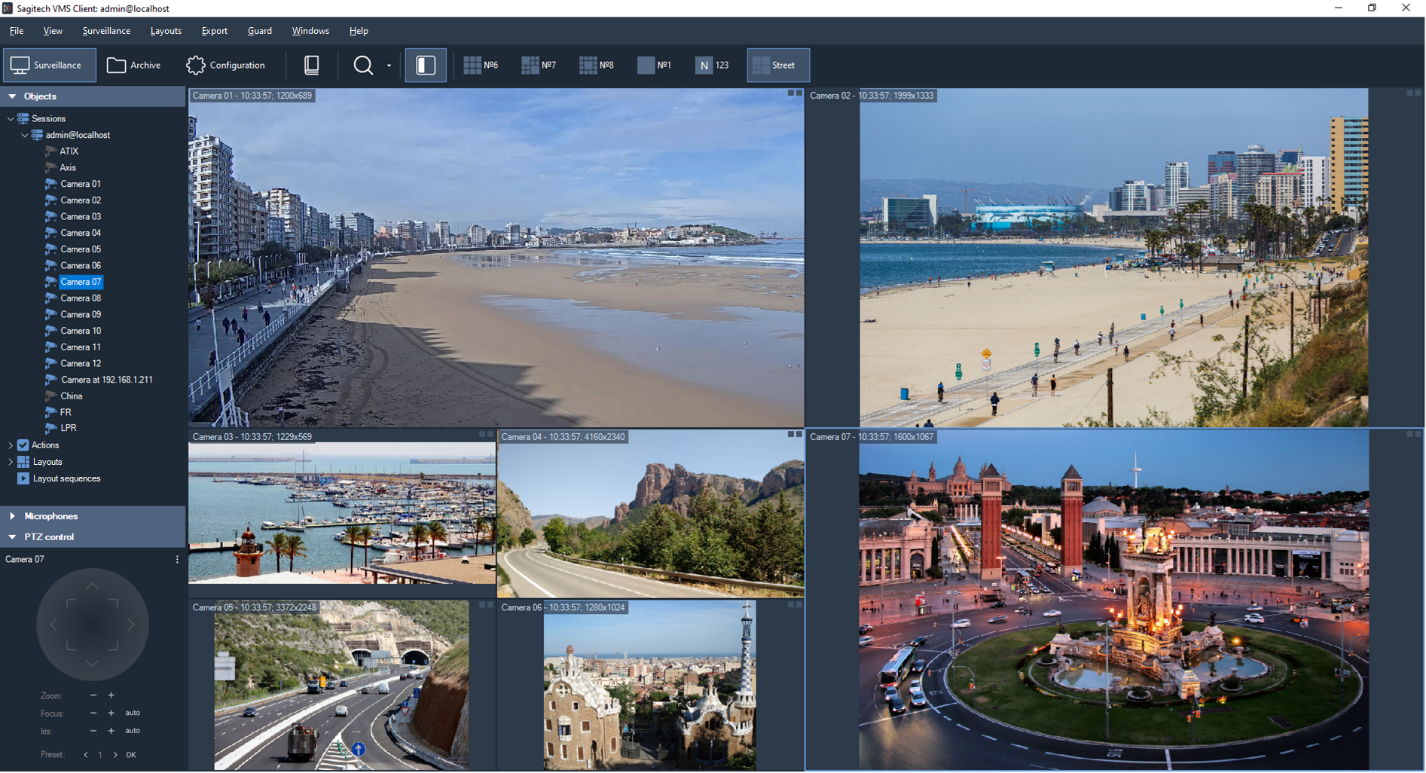The width and height of the screenshot is (1426, 773).
Task: Open the Surveillance menu
Action: (106, 31)
